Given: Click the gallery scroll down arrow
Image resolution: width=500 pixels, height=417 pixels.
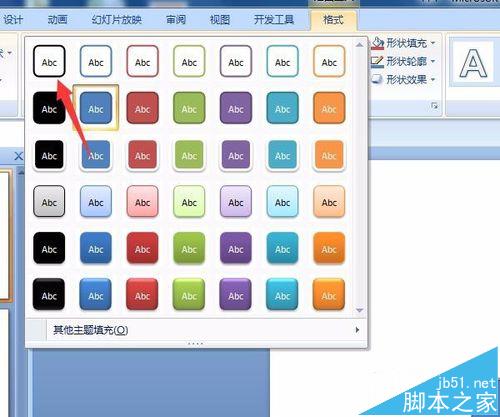Looking at the screenshot, I should (359, 310).
